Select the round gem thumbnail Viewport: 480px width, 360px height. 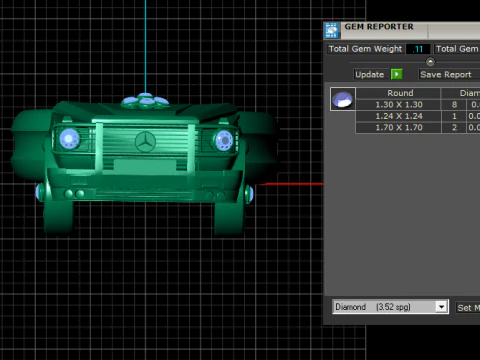343,99
